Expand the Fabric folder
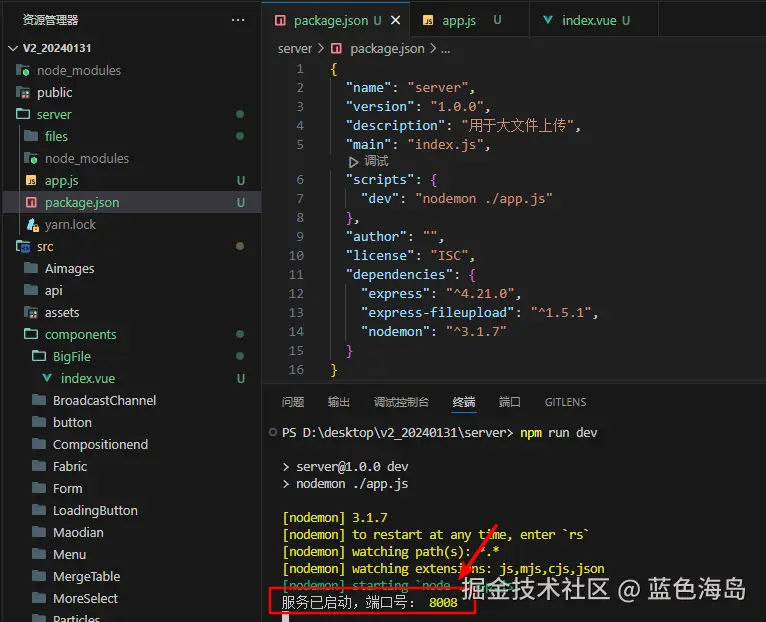Viewport: 766px width, 622px height. point(70,466)
